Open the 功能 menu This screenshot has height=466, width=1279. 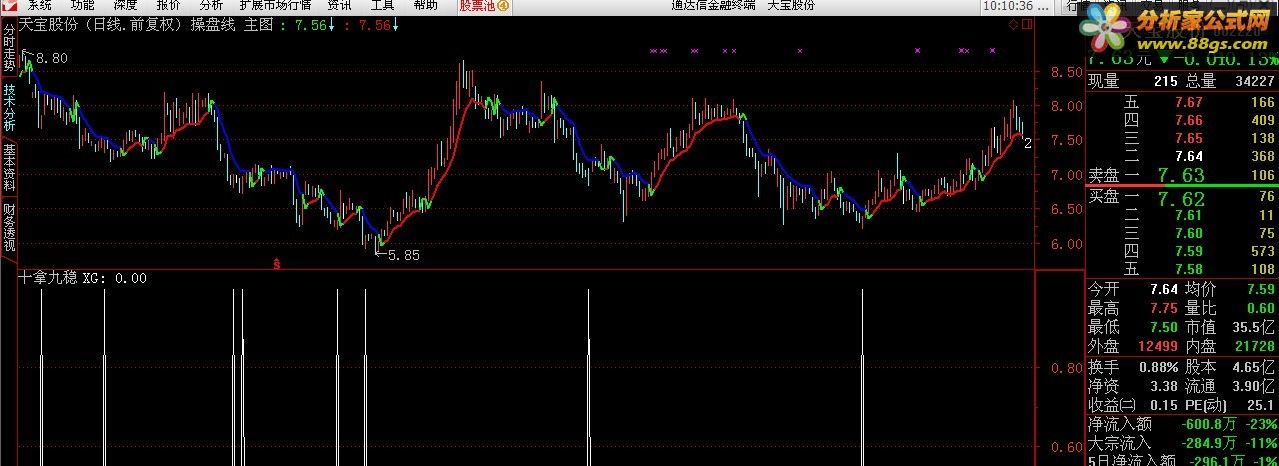pyautogui.click(x=83, y=5)
